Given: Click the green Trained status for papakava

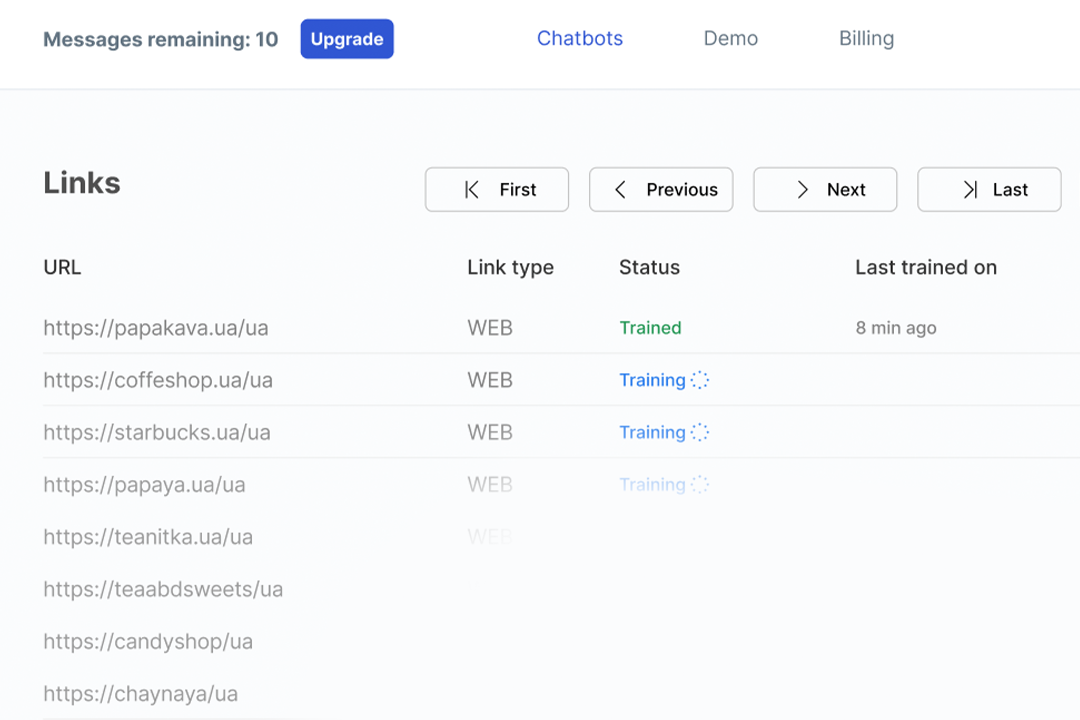Looking at the screenshot, I should [x=650, y=328].
